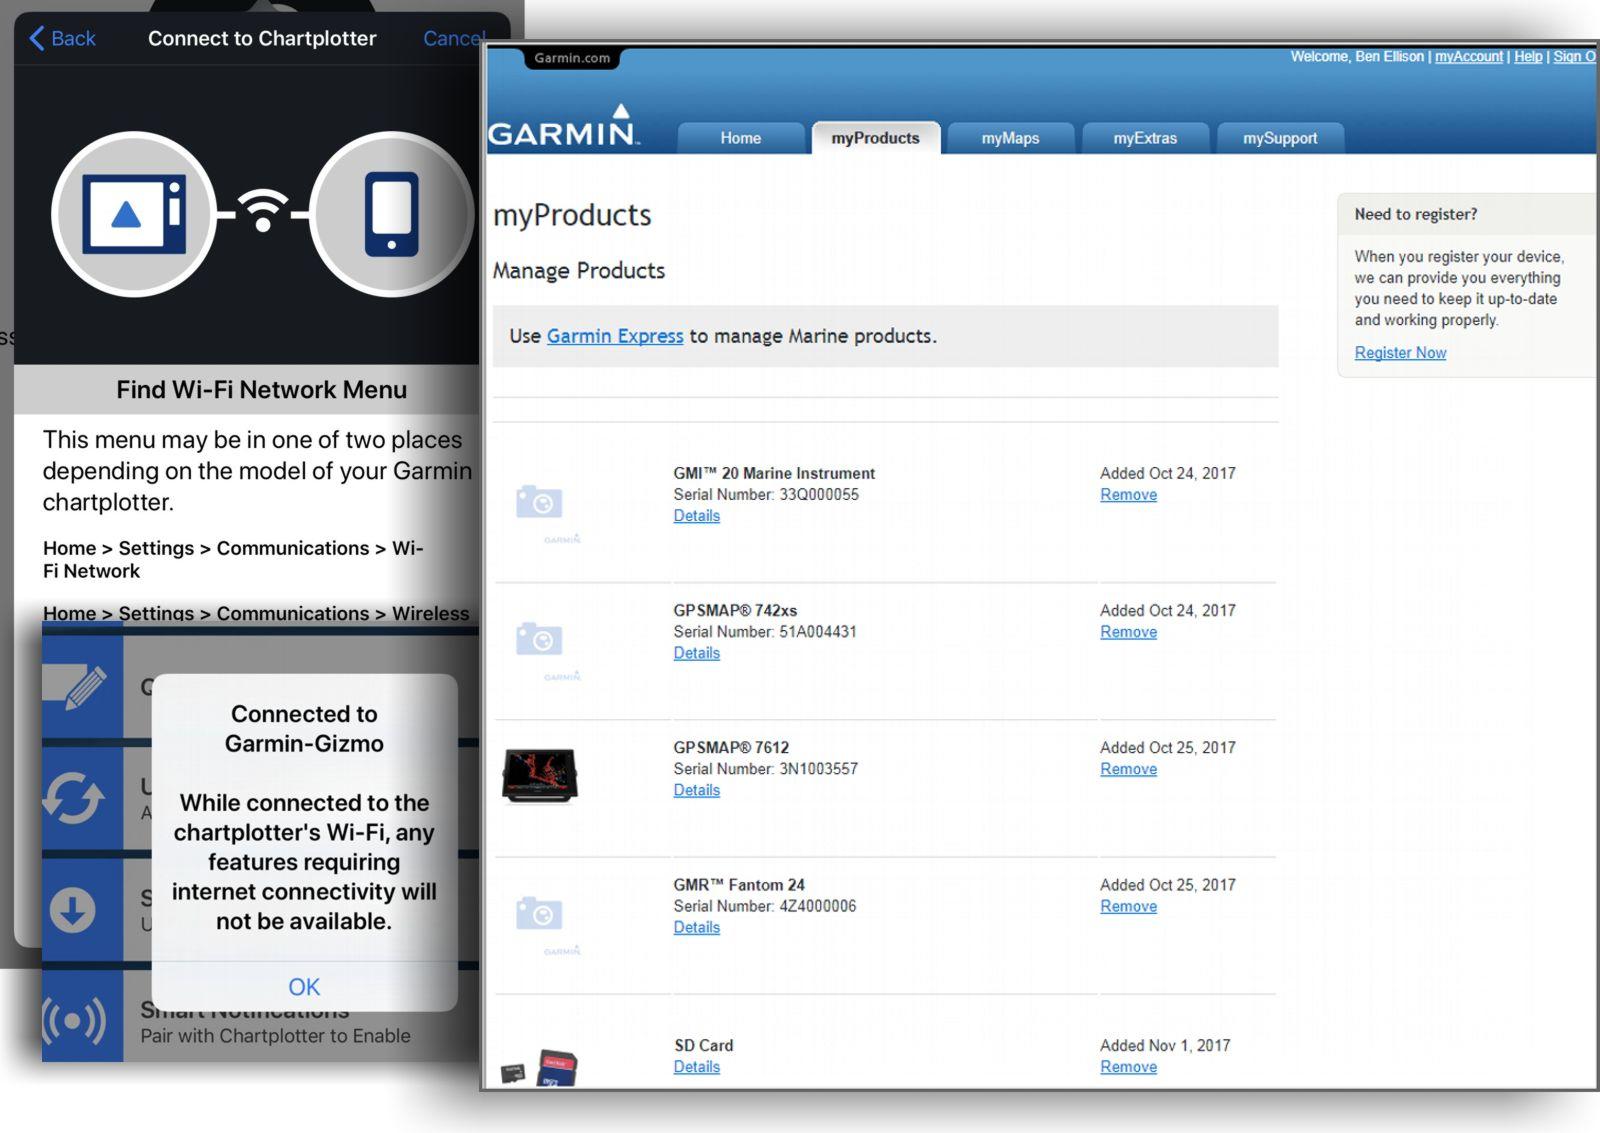
Task: Go back in Connect to Chartplotter screen
Action: (x=62, y=38)
